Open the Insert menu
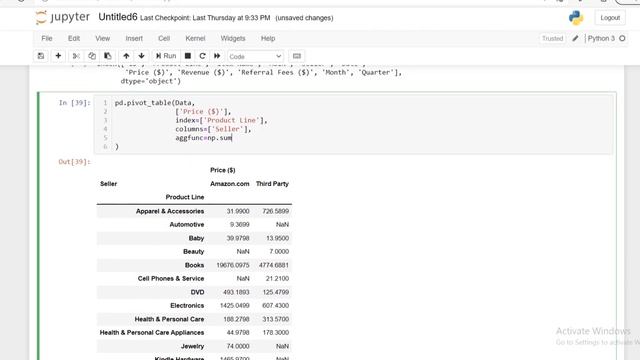The height and width of the screenshot is (360, 640). click(x=134, y=38)
